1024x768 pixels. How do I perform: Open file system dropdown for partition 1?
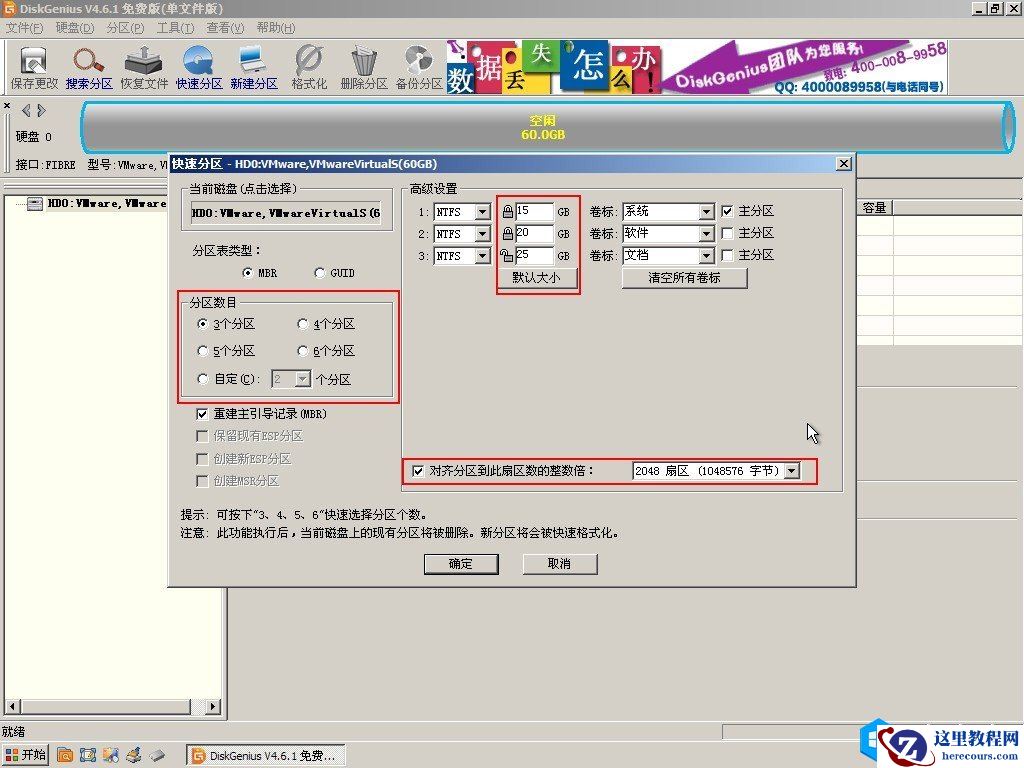pyautogui.click(x=482, y=212)
